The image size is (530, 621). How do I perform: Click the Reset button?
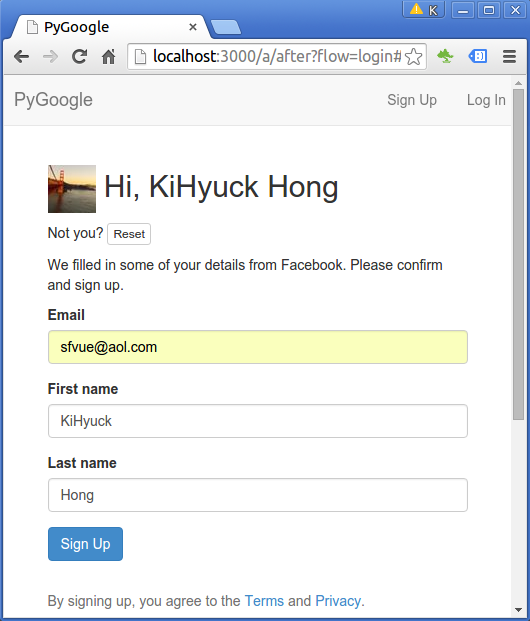[129, 234]
